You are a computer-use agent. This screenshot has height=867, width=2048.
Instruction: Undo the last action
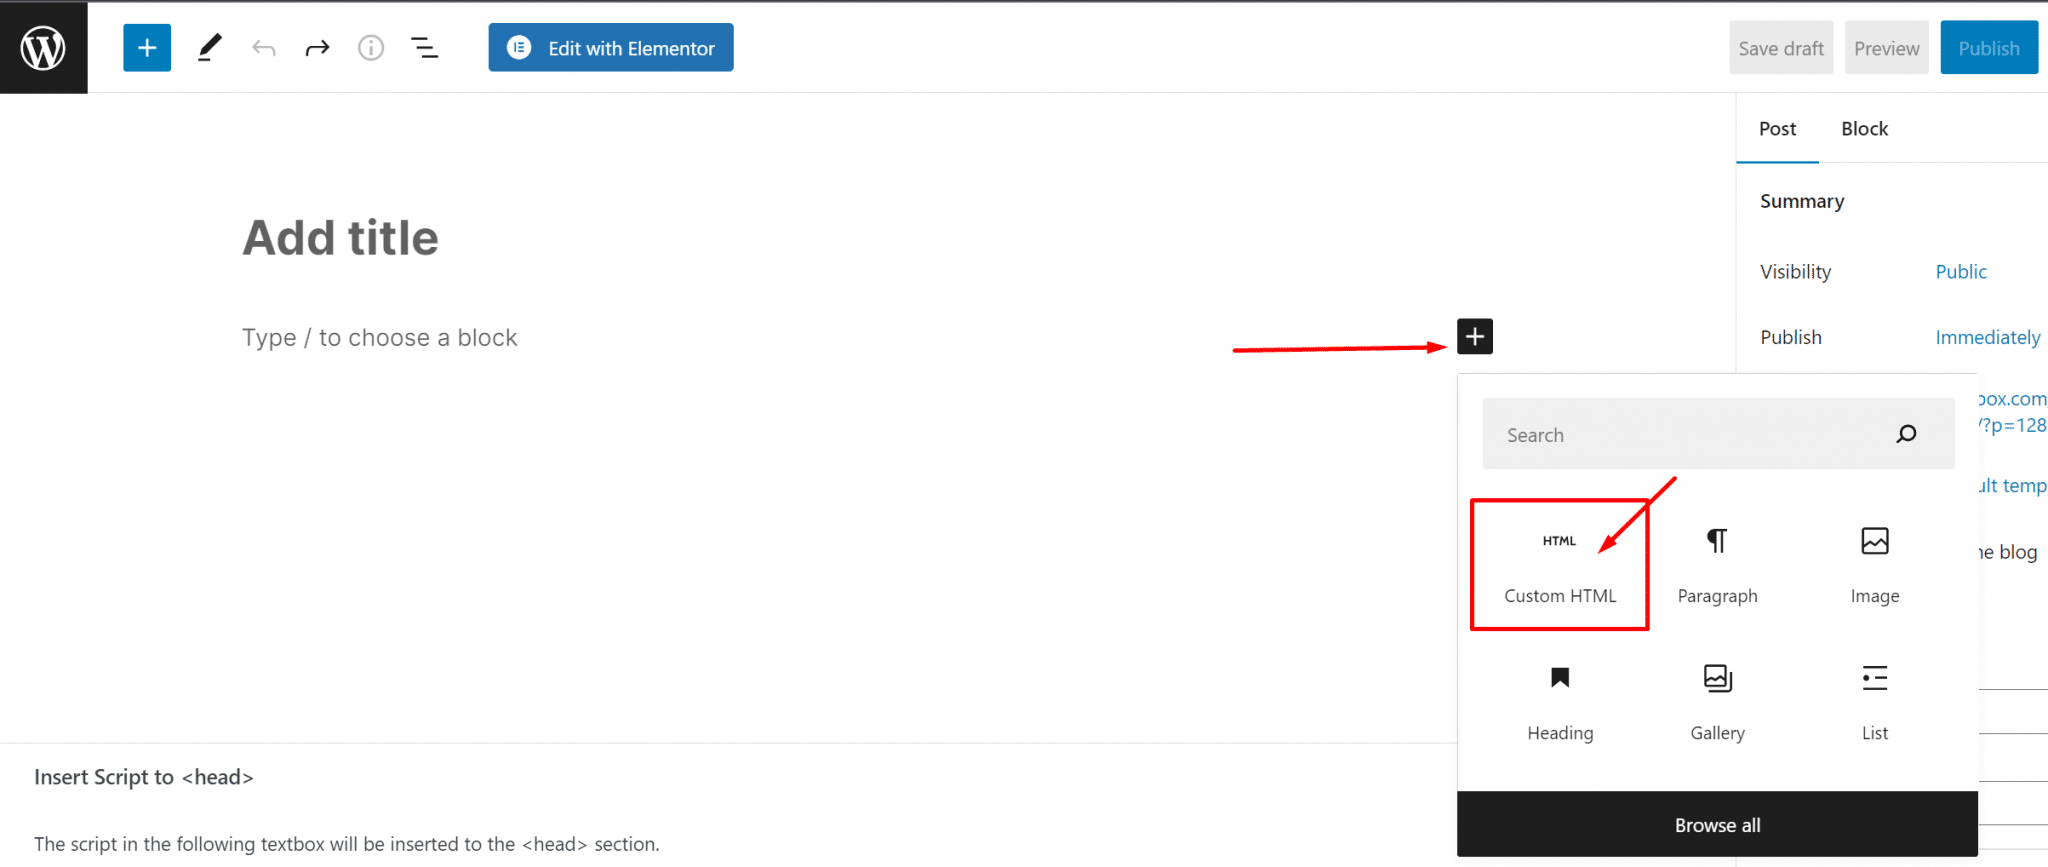coord(264,48)
